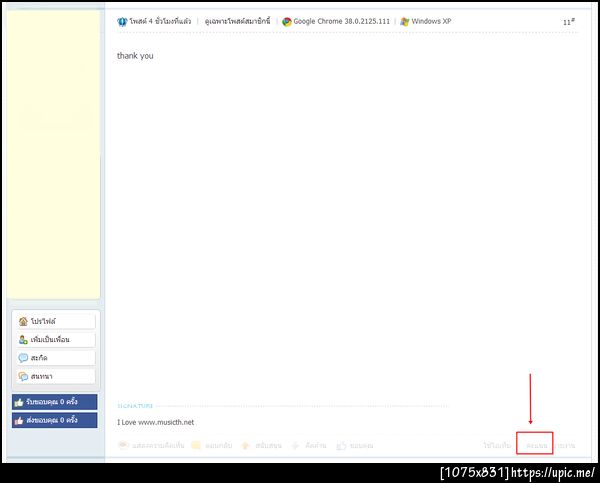The image size is (600, 483).
Task: Click the Google Chrome 38.0.2125.111 text
Action: 341,21
